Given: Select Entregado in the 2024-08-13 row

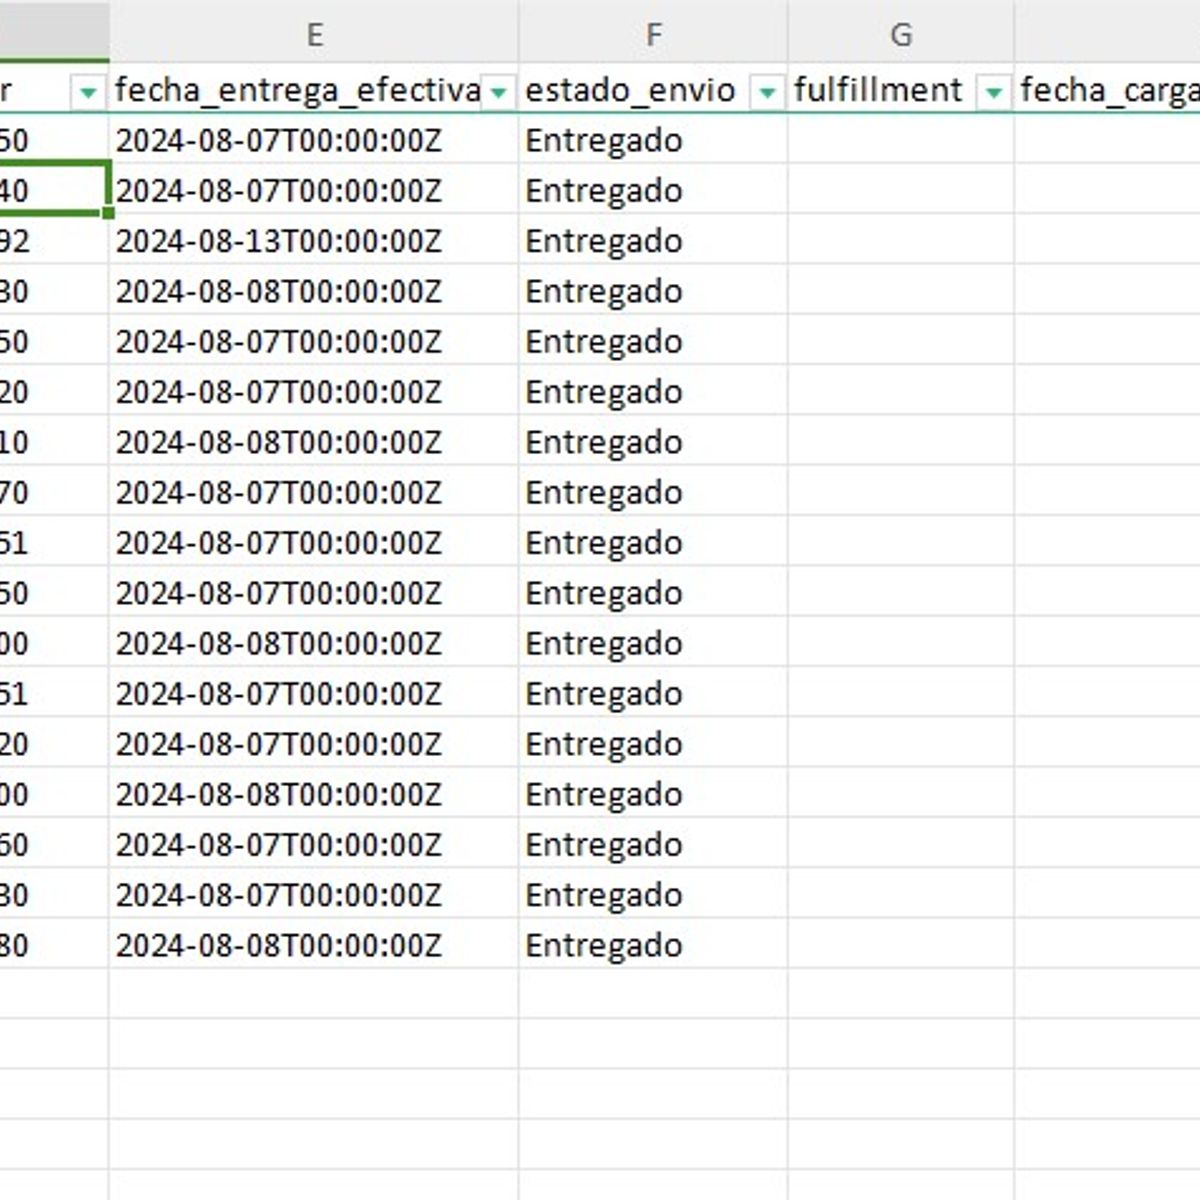Looking at the screenshot, I should pyautogui.click(x=653, y=241).
